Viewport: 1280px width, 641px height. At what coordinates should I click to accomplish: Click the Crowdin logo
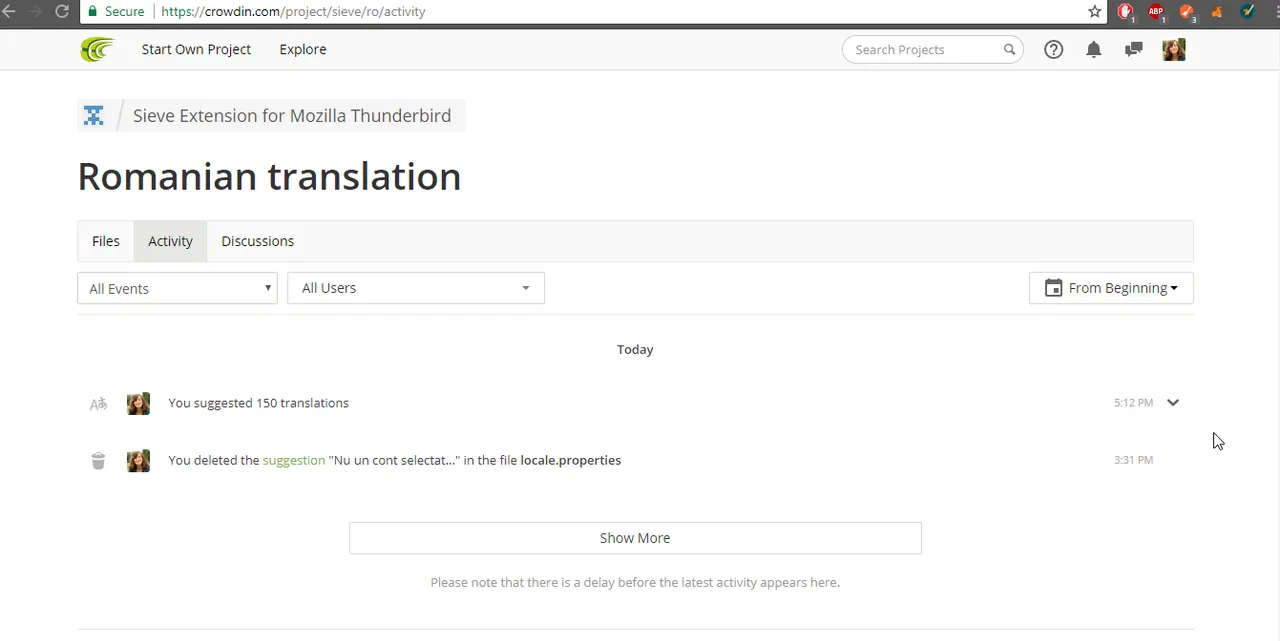(97, 49)
